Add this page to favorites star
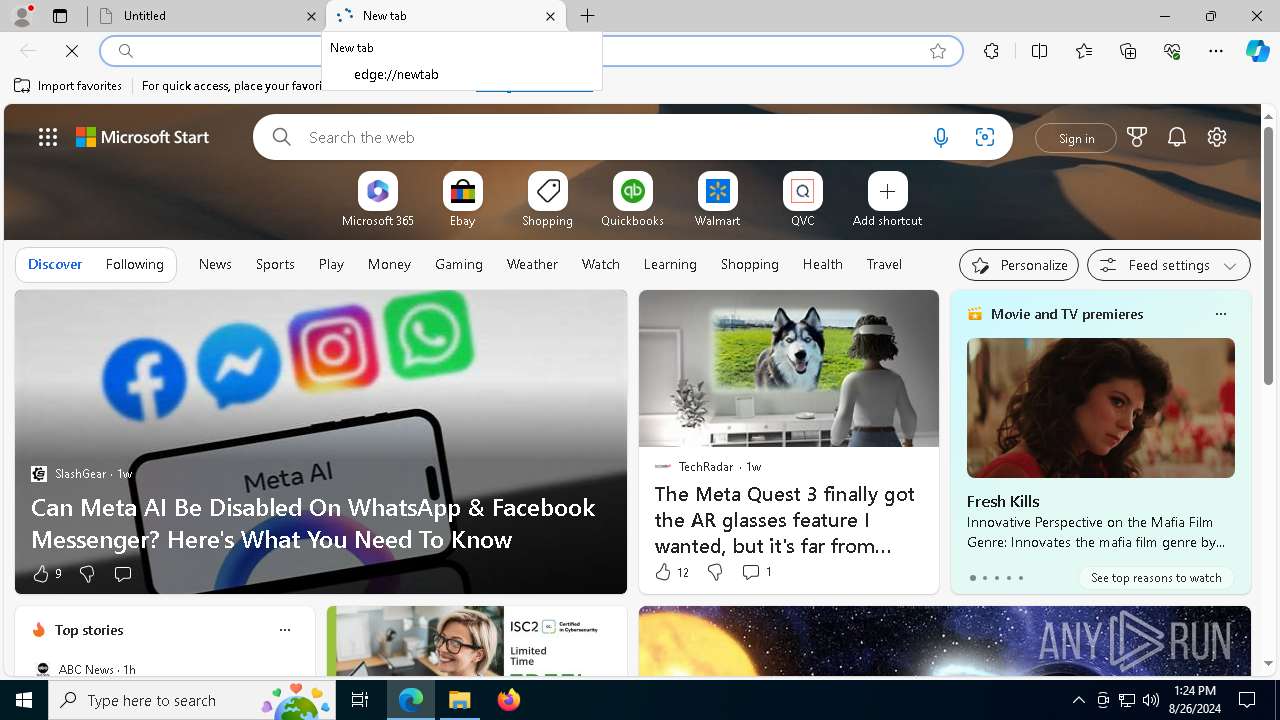The image size is (1280, 720). point(938,51)
